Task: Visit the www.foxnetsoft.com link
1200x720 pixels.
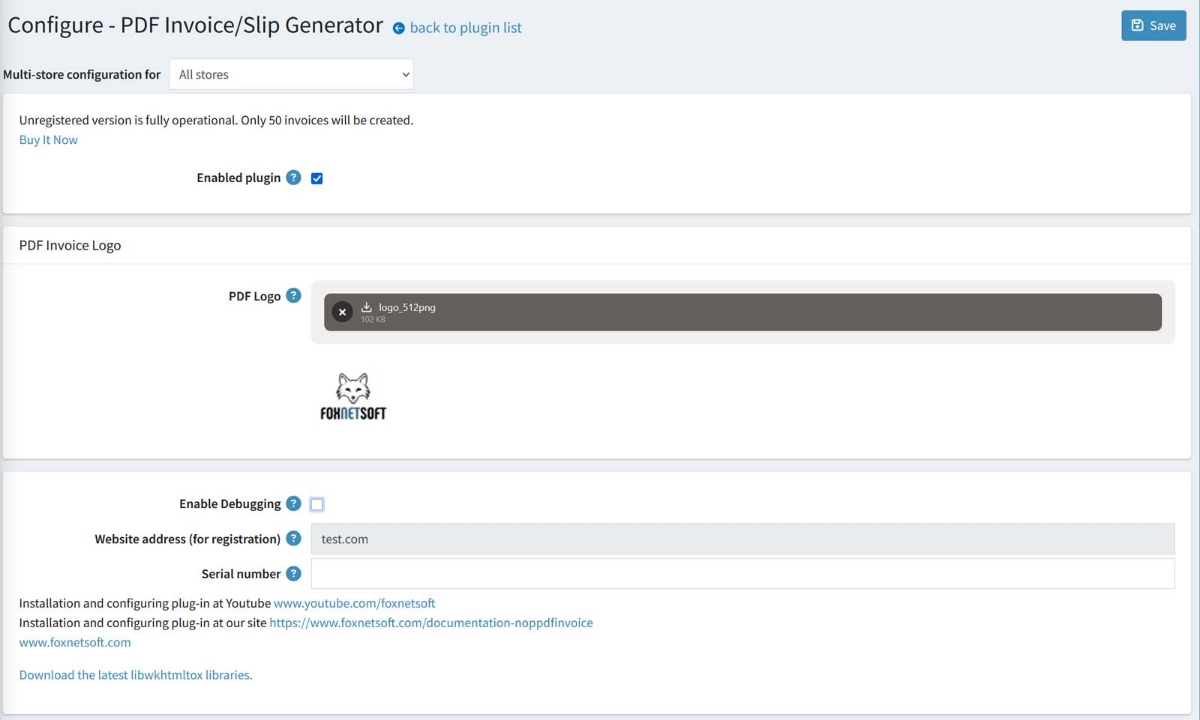Action: tap(74, 642)
